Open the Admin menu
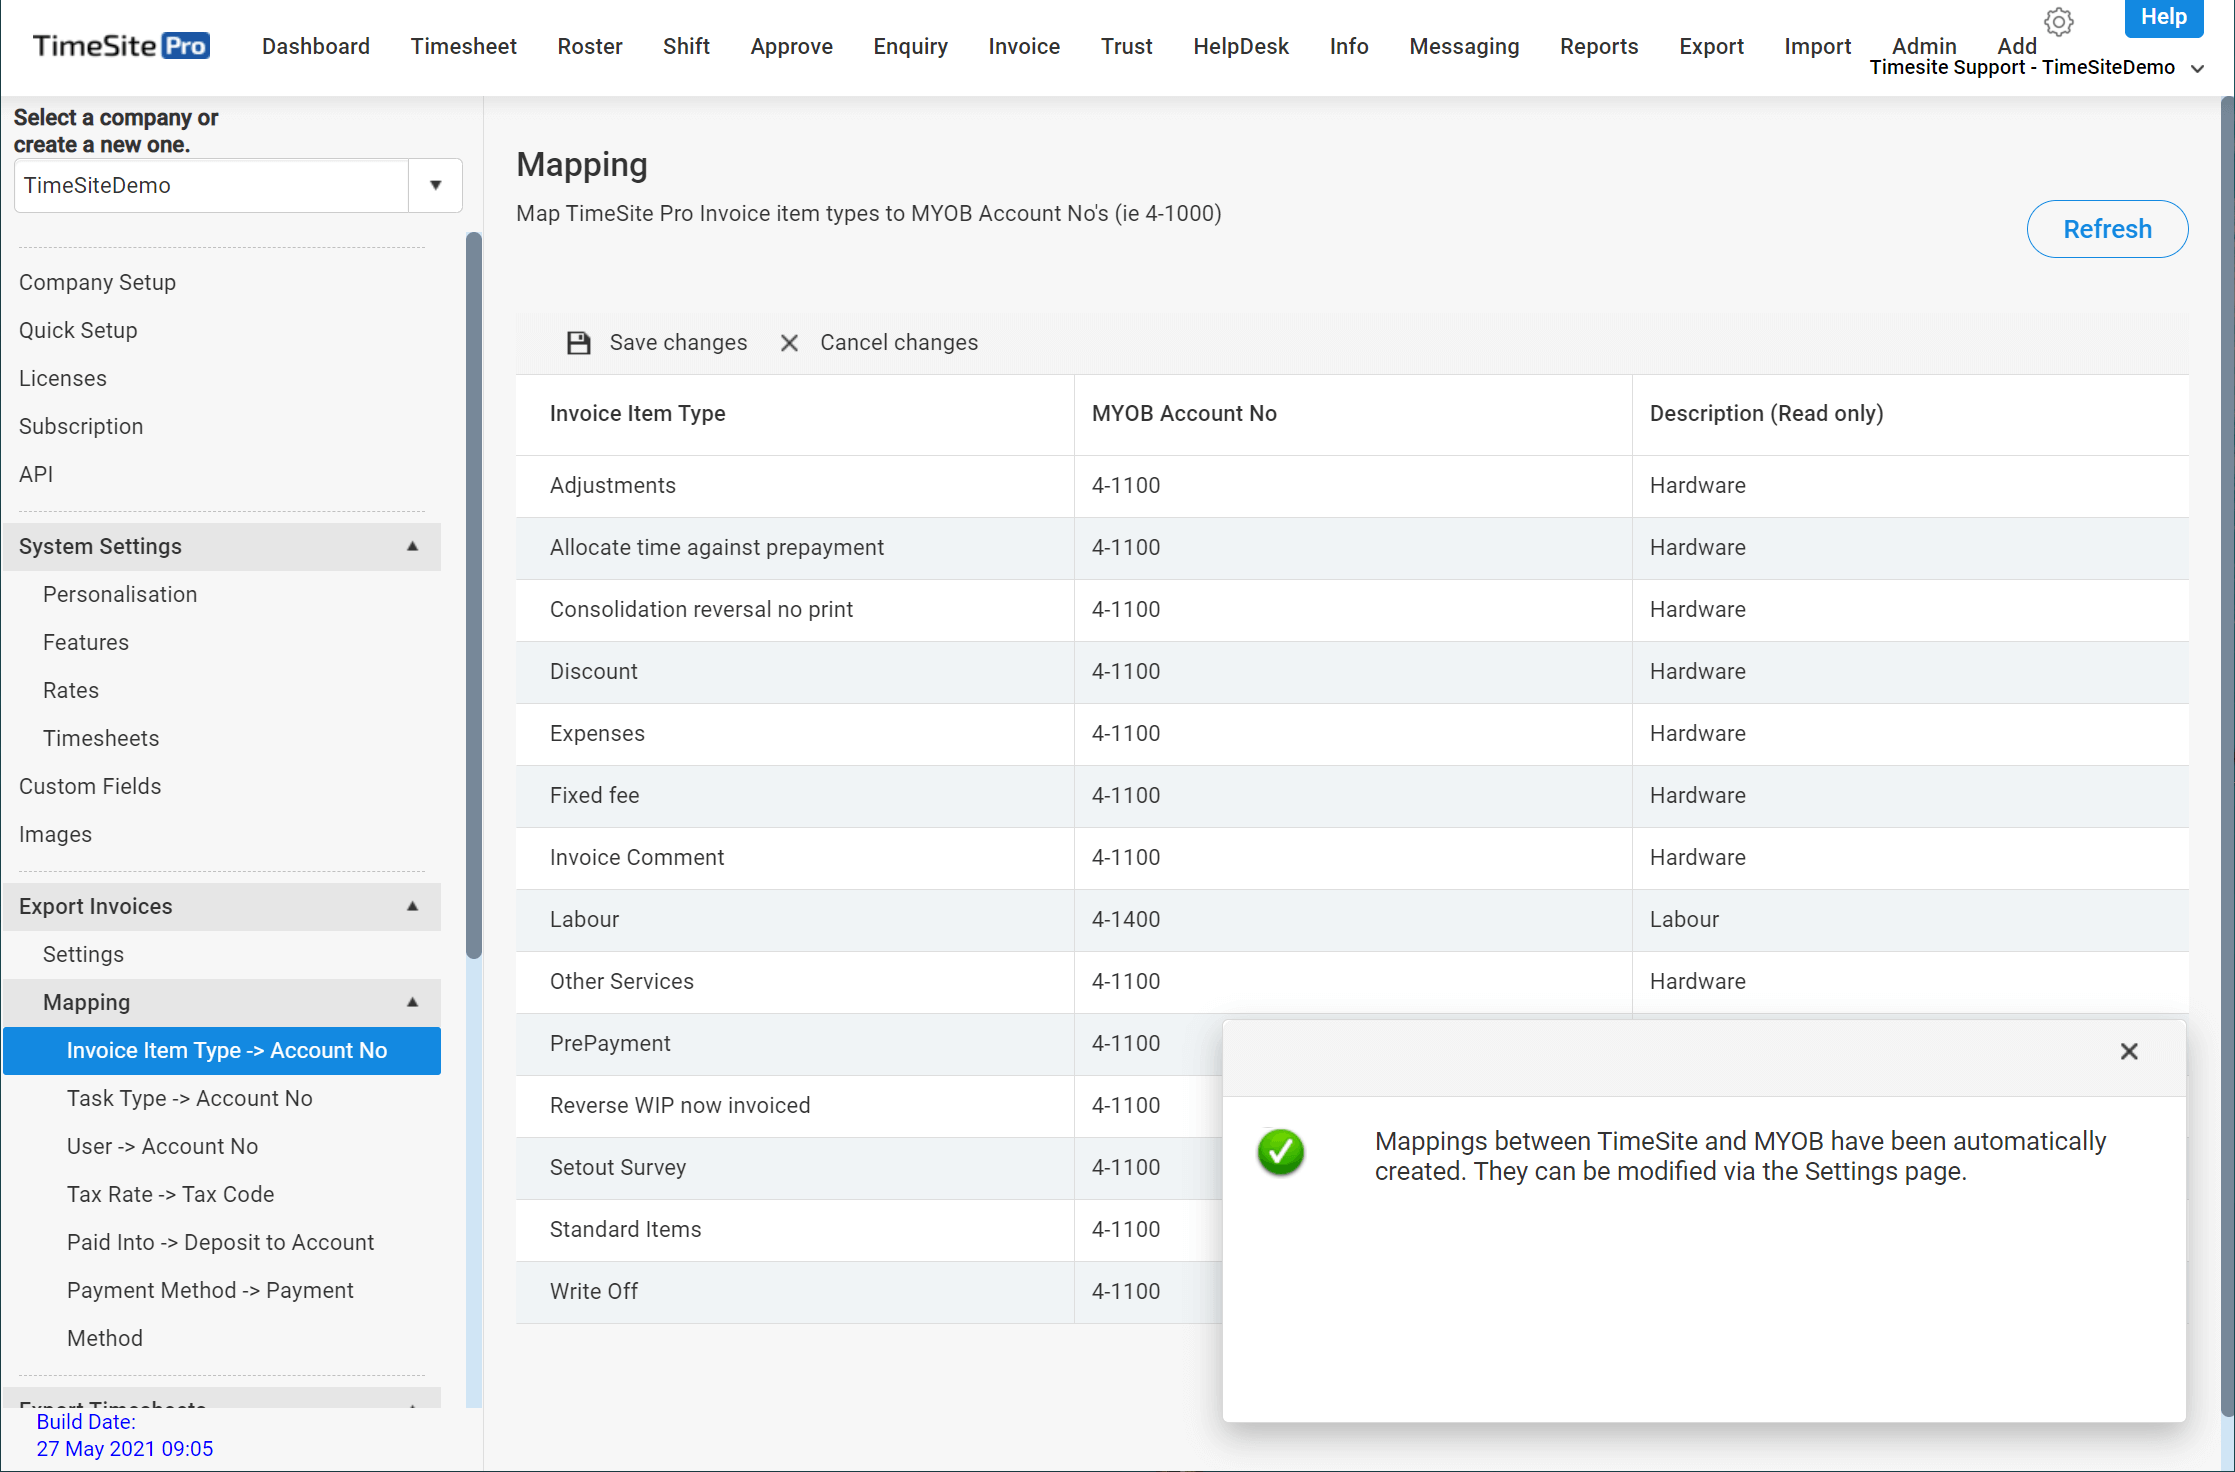The height and width of the screenshot is (1472, 2235). (x=1924, y=46)
